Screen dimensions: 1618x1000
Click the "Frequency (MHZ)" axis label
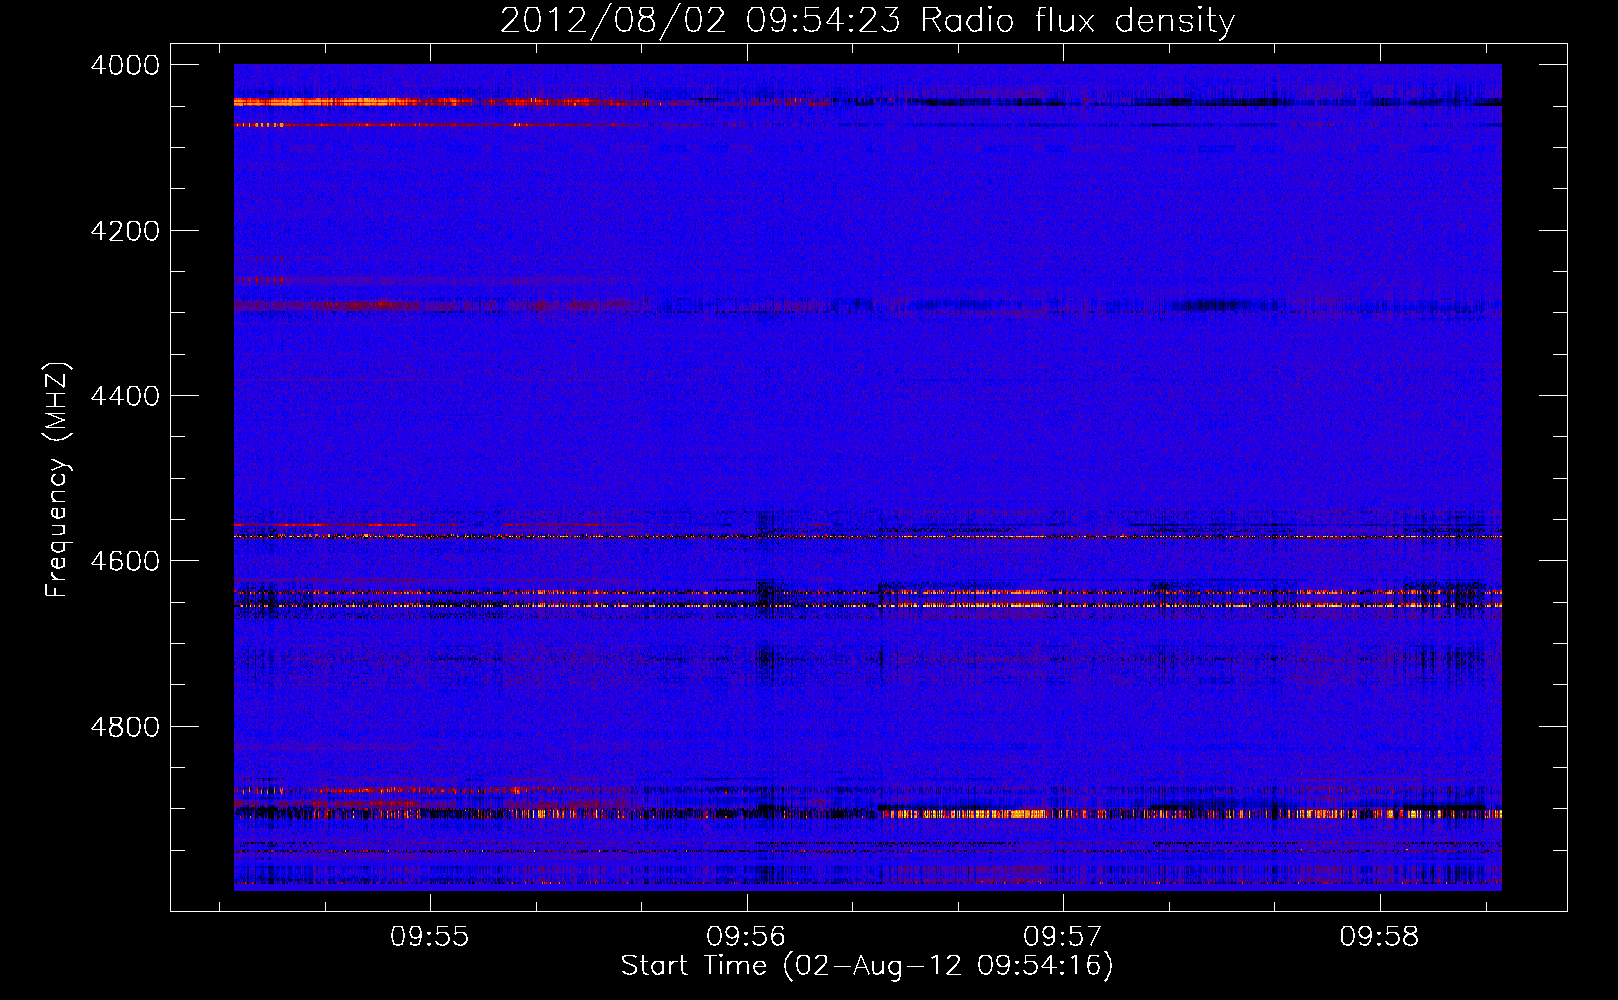tap(57, 479)
